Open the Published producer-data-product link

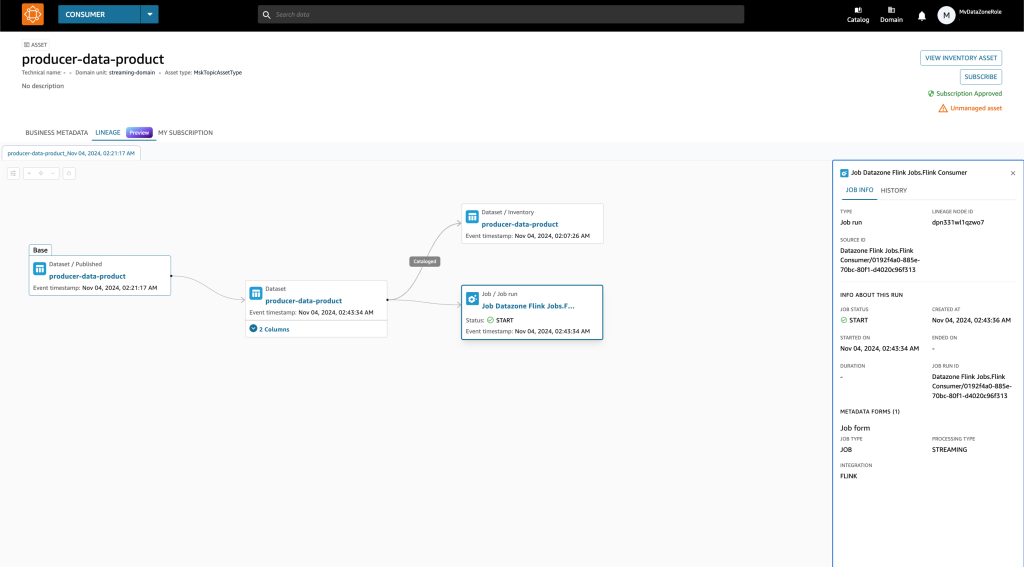87,276
